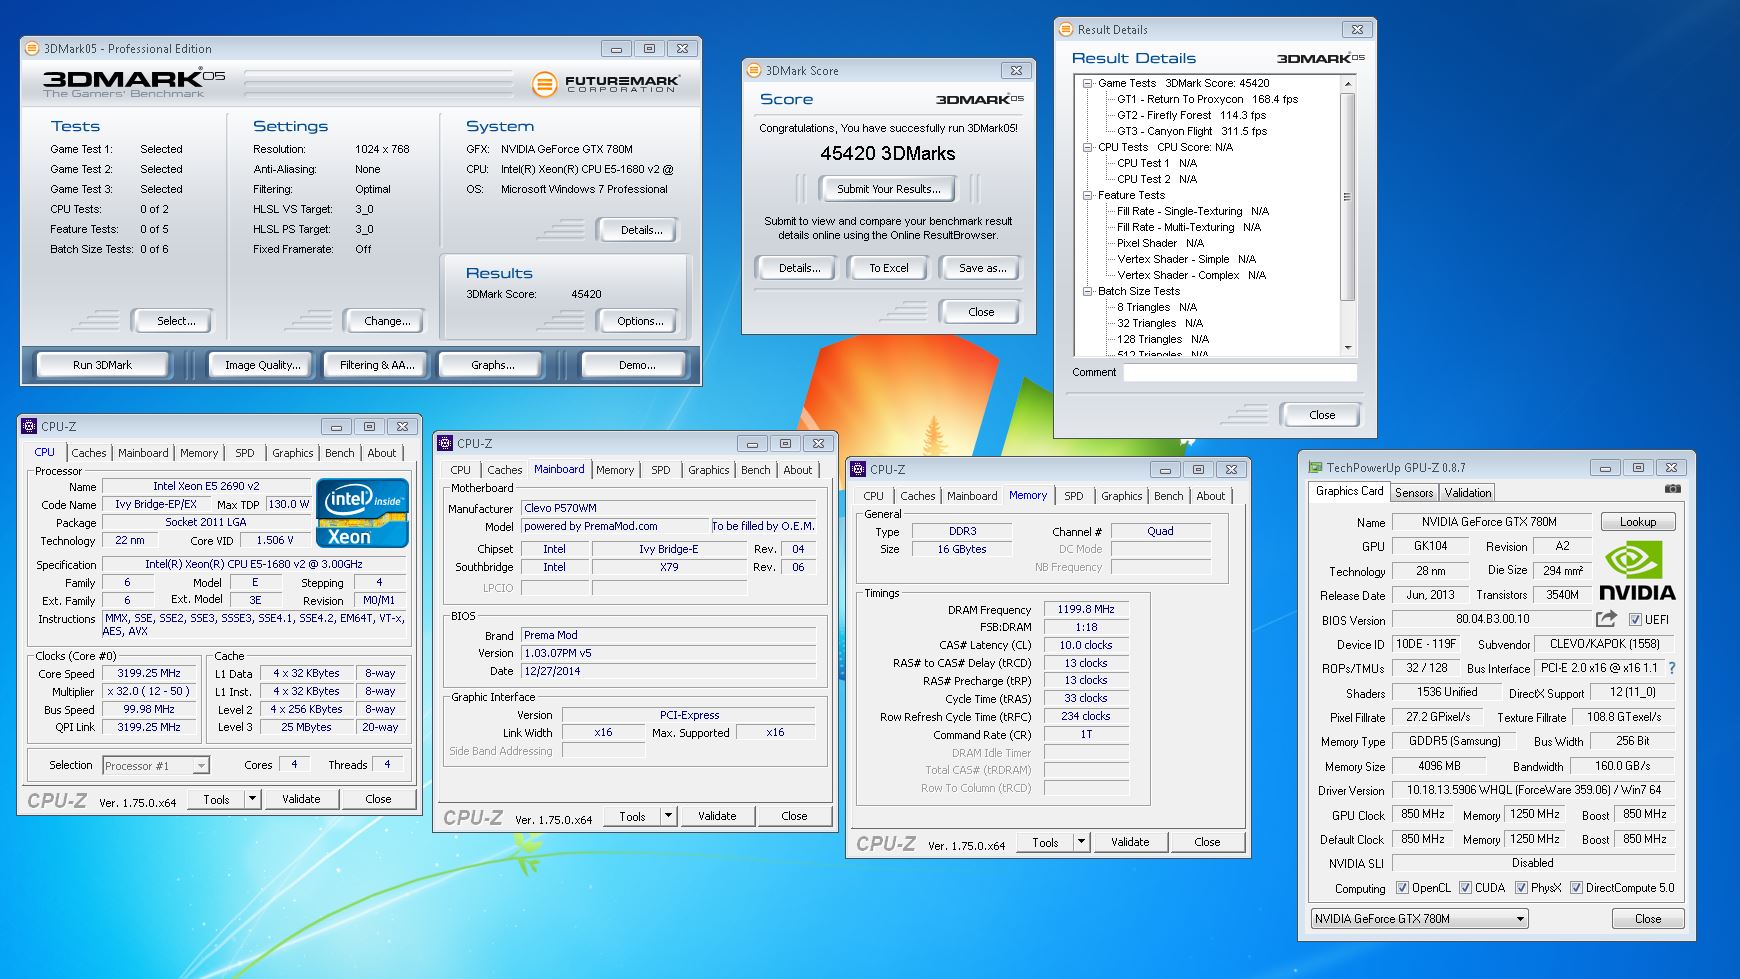Collapse the Feature Tests tree node
Screen dimensions: 1740x979
[x=1088, y=195]
